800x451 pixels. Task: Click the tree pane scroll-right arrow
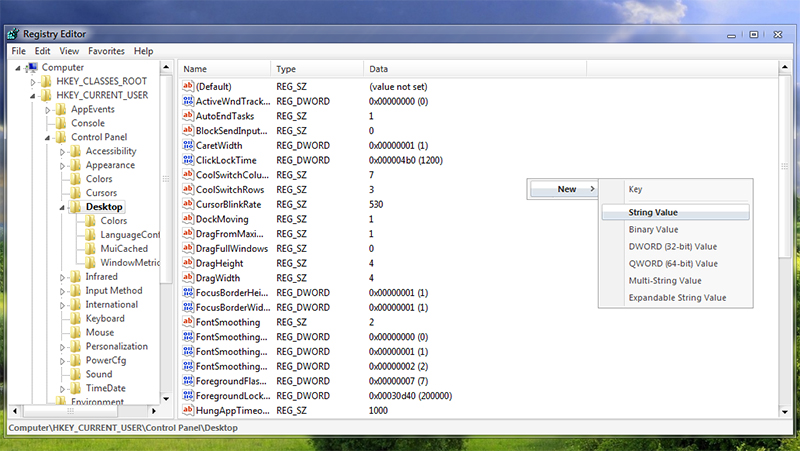tap(154, 410)
